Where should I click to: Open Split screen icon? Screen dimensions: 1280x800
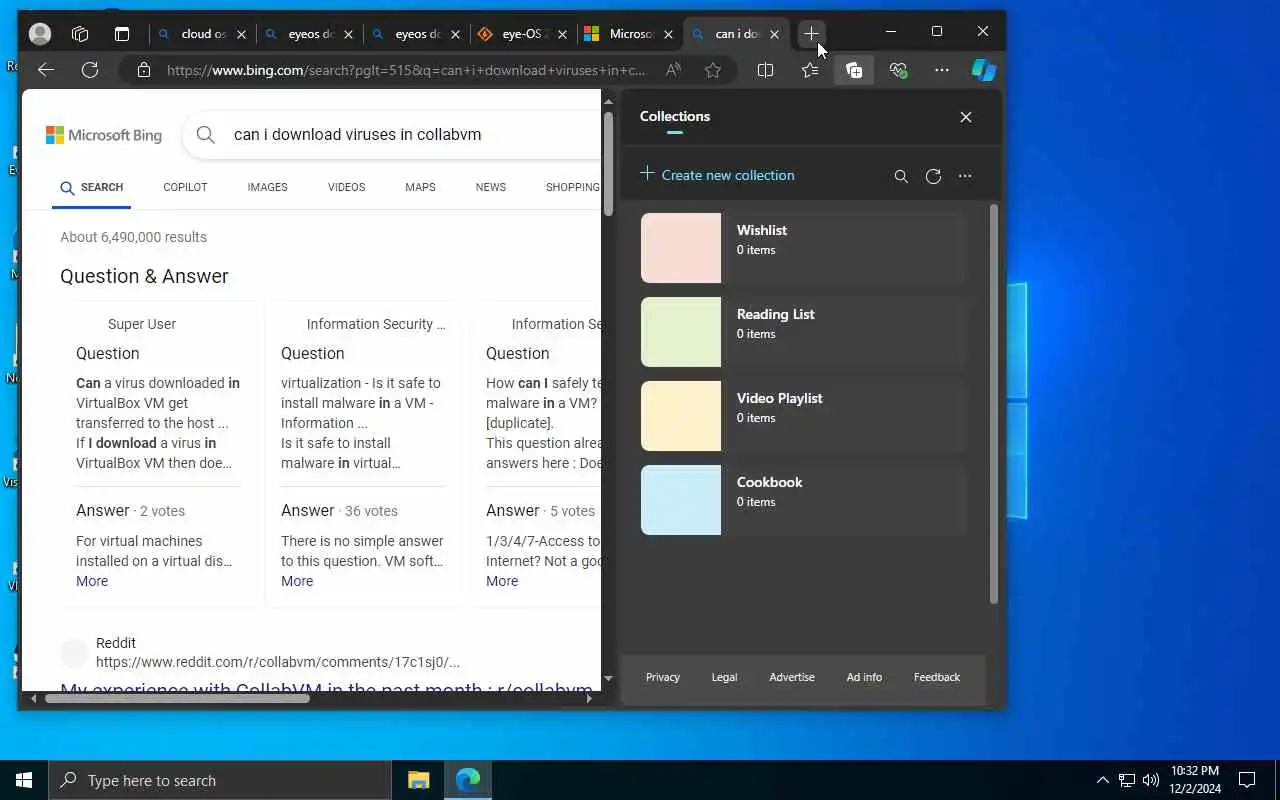click(765, 70)
